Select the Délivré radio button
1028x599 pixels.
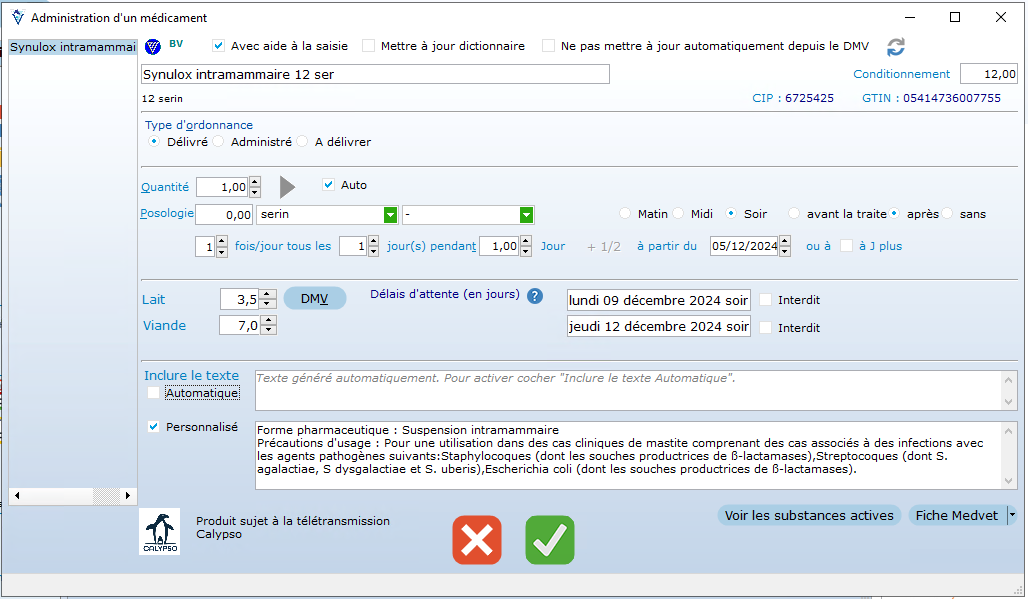click(x=154, y=142)
